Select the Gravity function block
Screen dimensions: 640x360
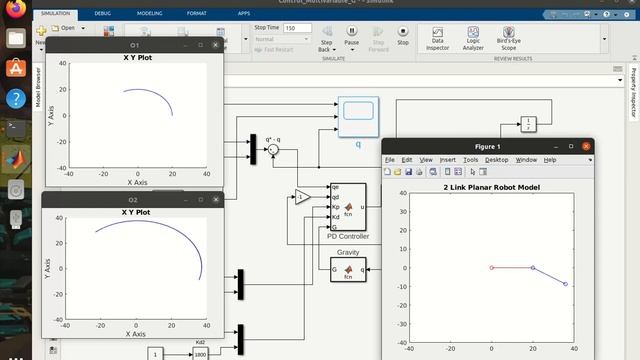348,269
